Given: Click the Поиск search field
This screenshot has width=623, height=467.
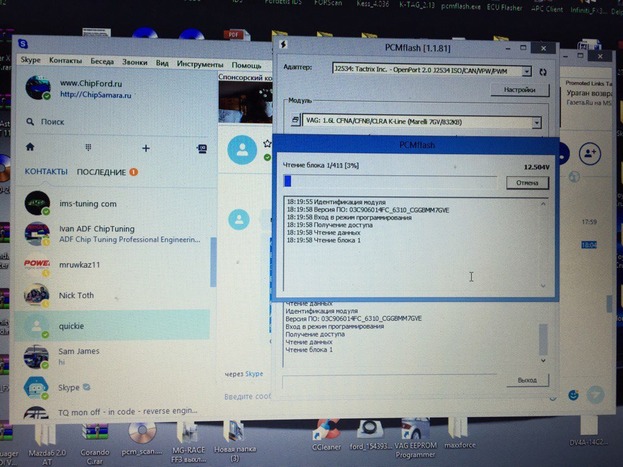Looking at the screenshot, I should (x=110, y=122).
